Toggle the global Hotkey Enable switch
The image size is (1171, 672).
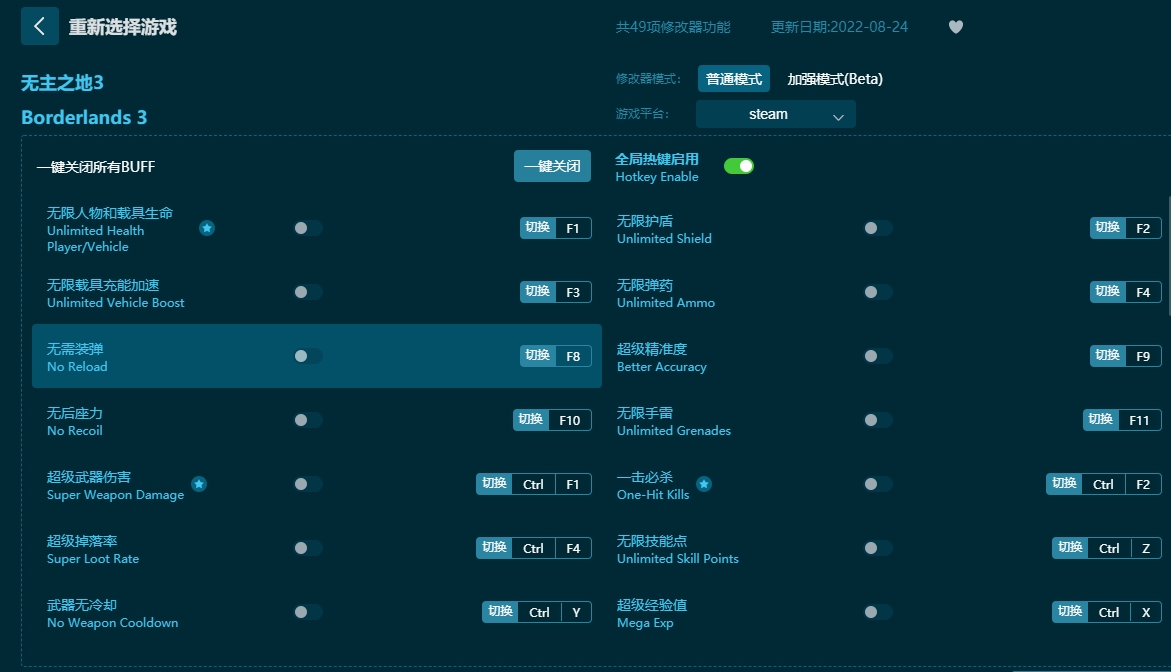739,166
